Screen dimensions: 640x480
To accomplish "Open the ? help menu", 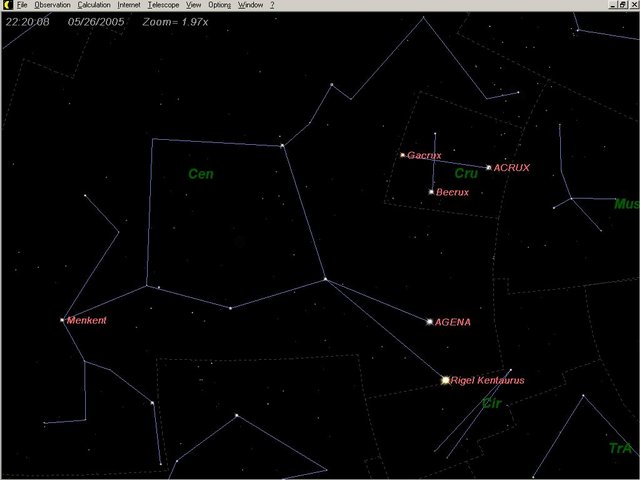I will pyautogui.click(x=272, y=5).
